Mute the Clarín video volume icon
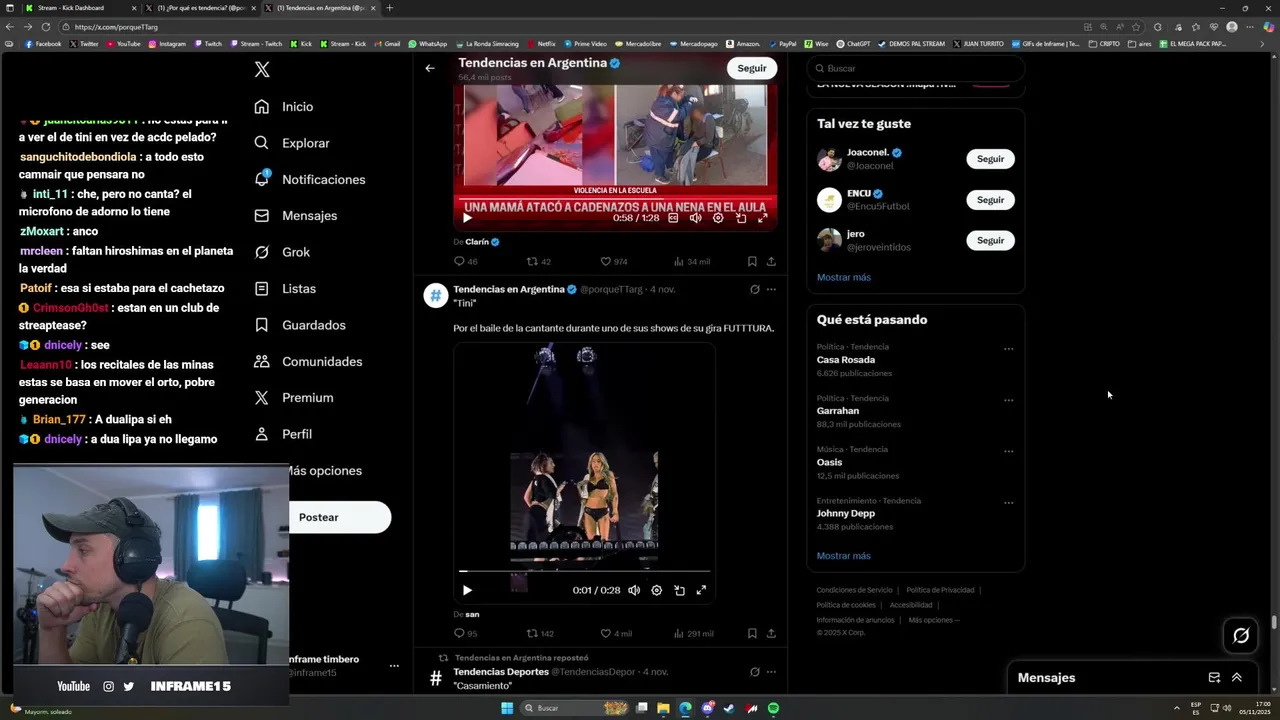 pyautogui.click(x=695, y=218)
